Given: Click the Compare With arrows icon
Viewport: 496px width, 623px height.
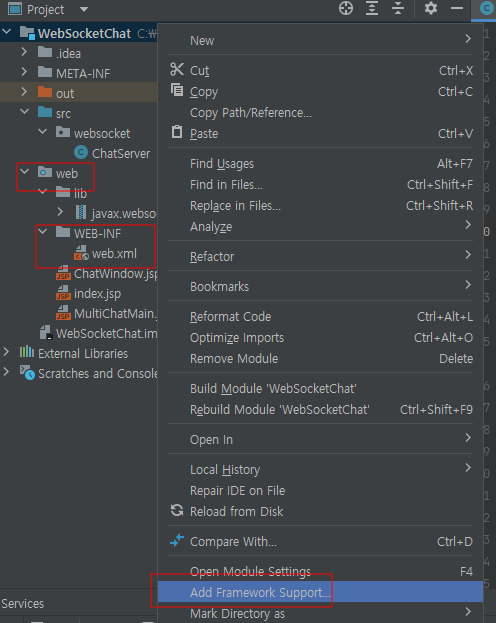Looking at the screenshot, I should click(177, 540).
